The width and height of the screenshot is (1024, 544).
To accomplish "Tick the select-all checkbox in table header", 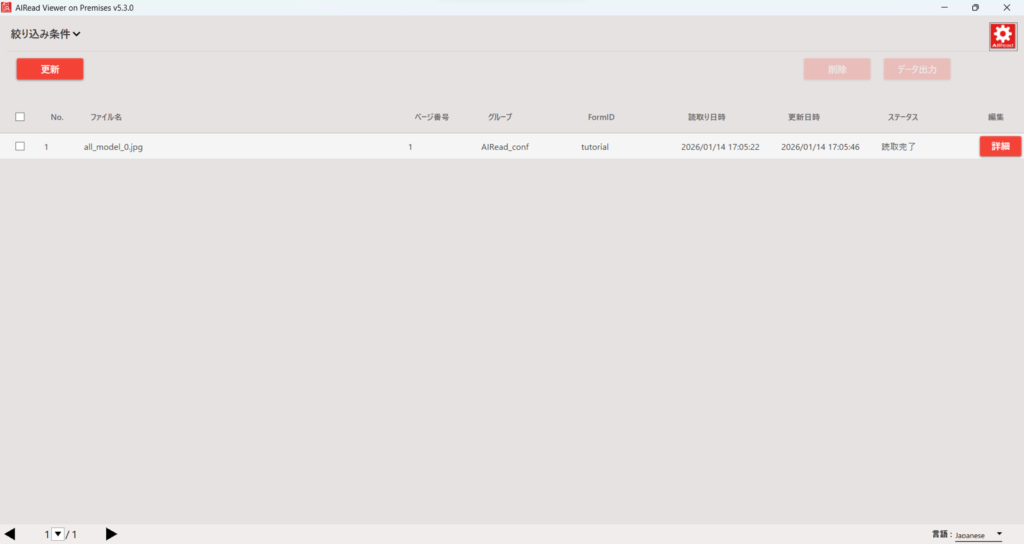I will pos(20,117).
